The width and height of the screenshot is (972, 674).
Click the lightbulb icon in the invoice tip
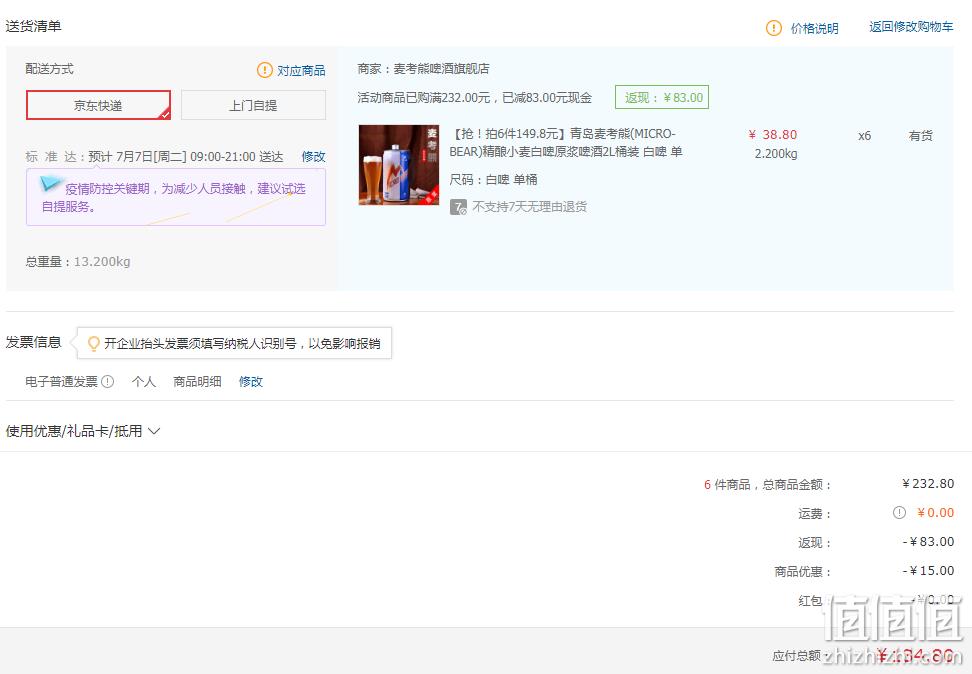(94, 344)
